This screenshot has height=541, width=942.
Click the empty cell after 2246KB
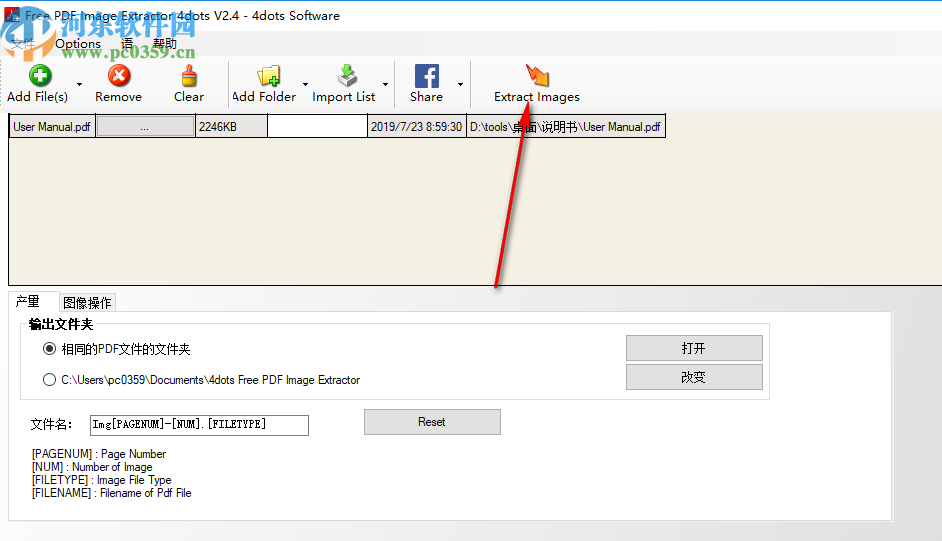click(x=317, y=127)
